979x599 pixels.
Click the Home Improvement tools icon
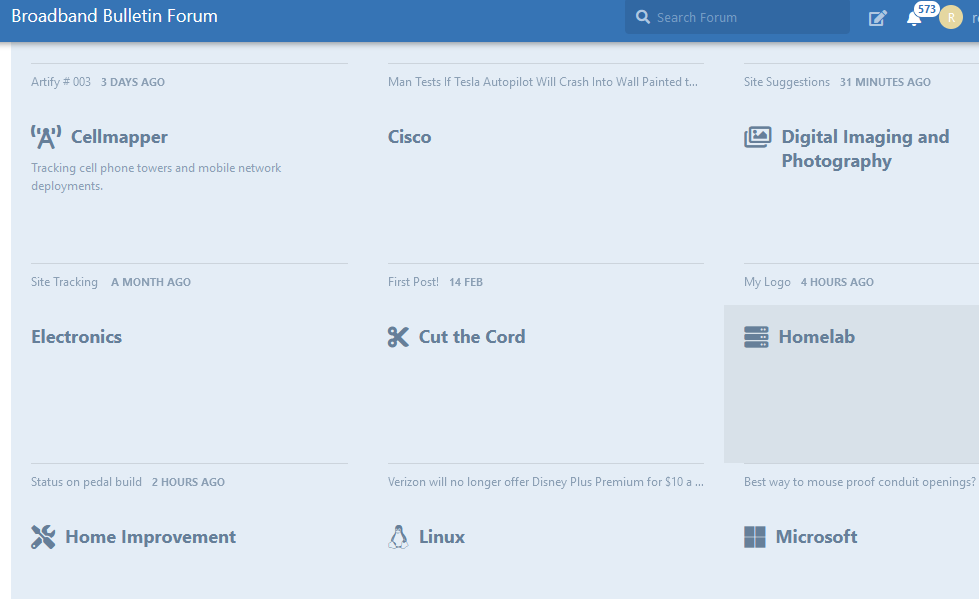coord(43,537)
